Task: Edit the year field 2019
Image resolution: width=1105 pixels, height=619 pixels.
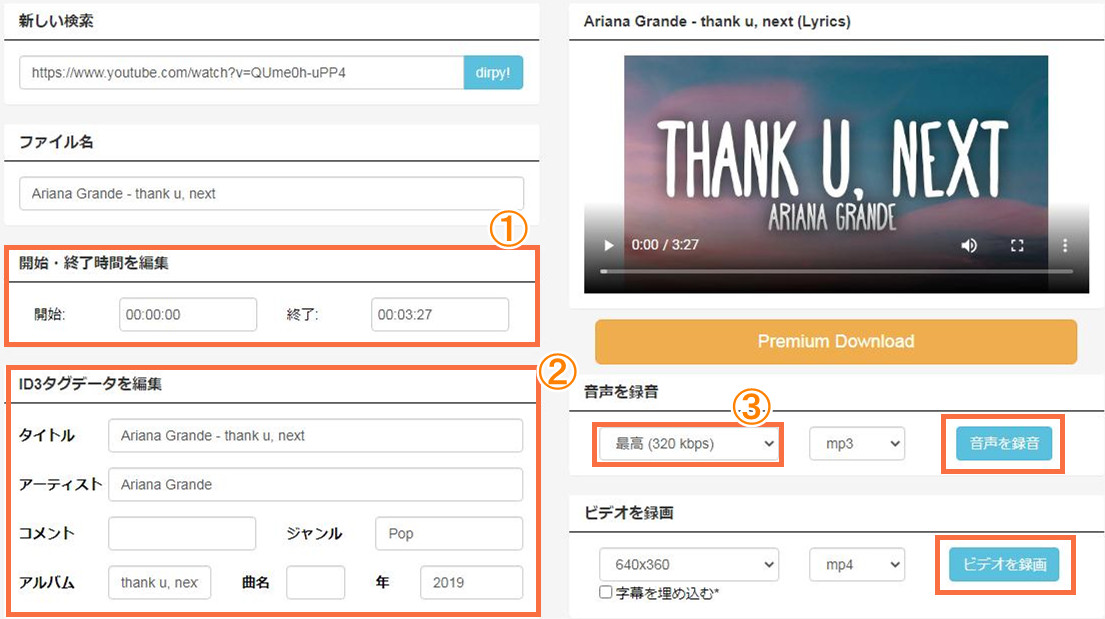Action: [x=471, y=582]
